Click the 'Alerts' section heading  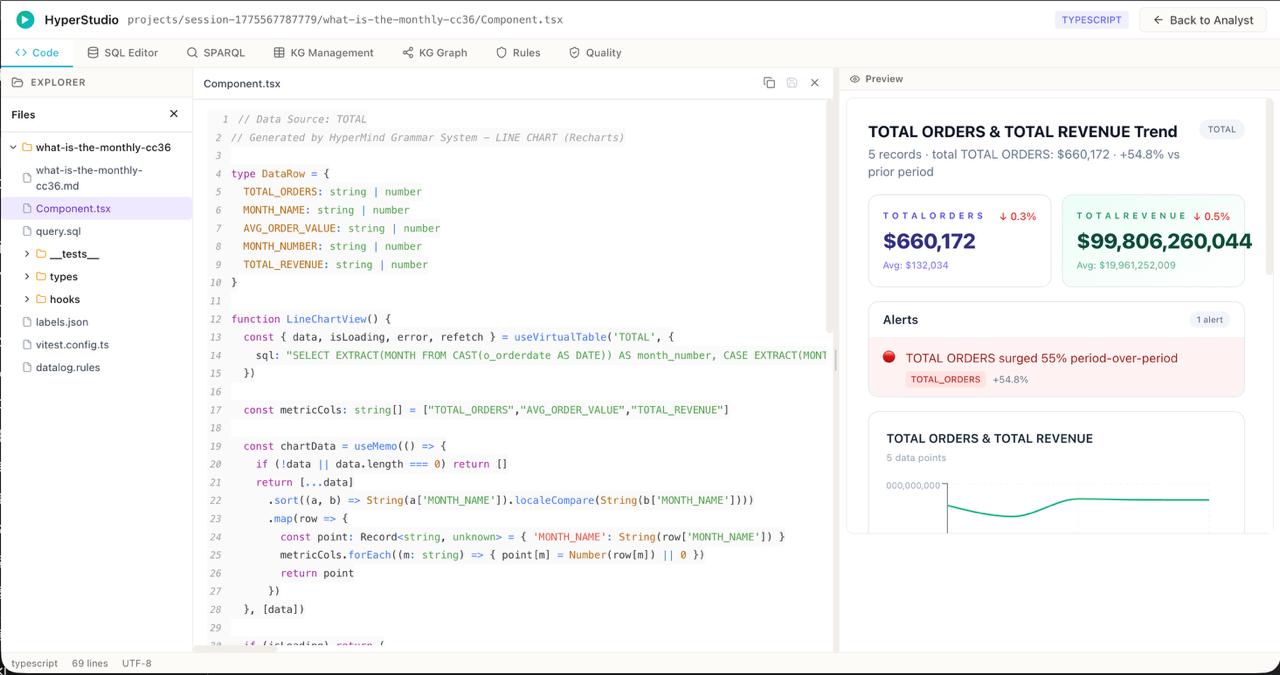point(900,320)
